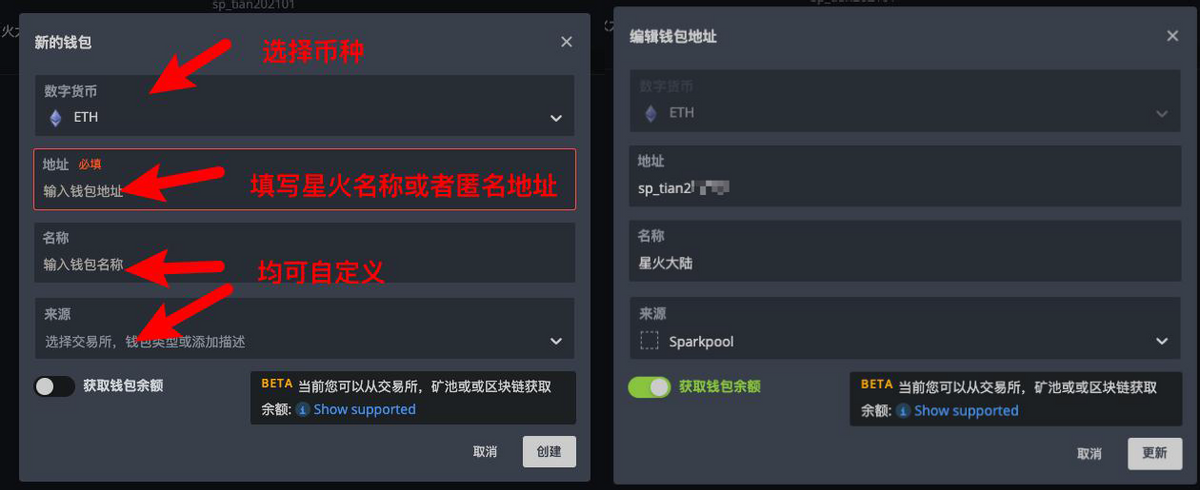
Task: Cancel the new wallet dialog with 取消
Action: 485,452
